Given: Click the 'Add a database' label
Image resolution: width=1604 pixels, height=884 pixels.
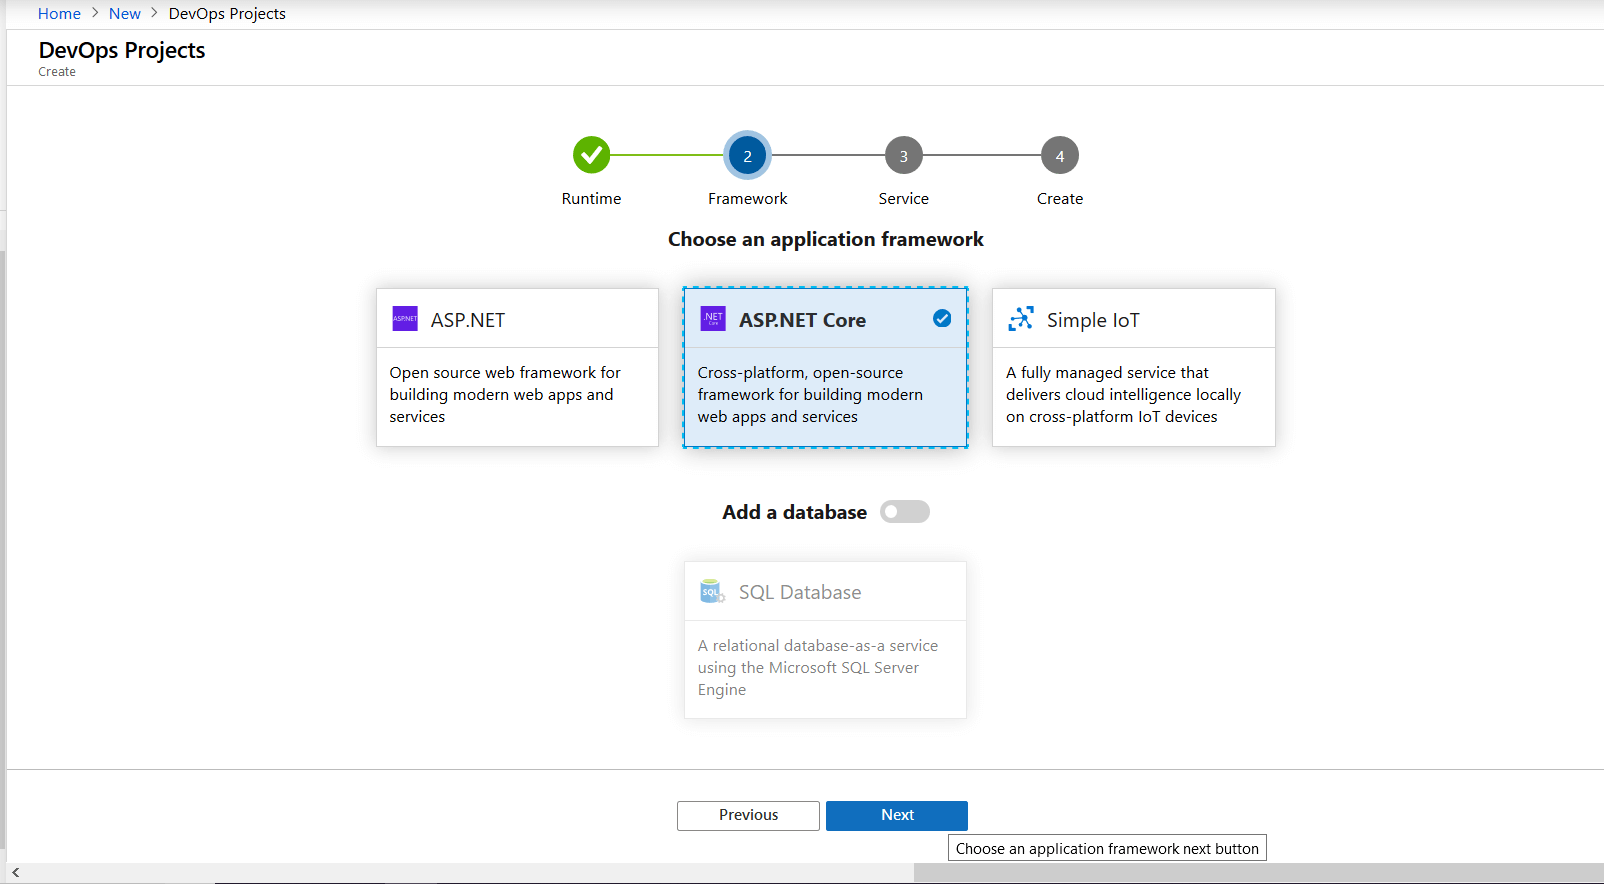Looking at the screenshot, I should 795,512.
